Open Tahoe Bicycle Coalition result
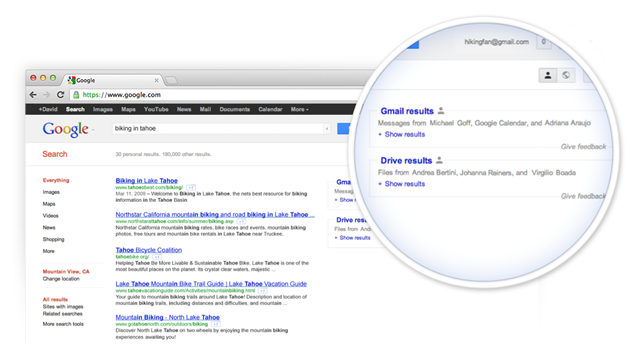 (149, 250)
